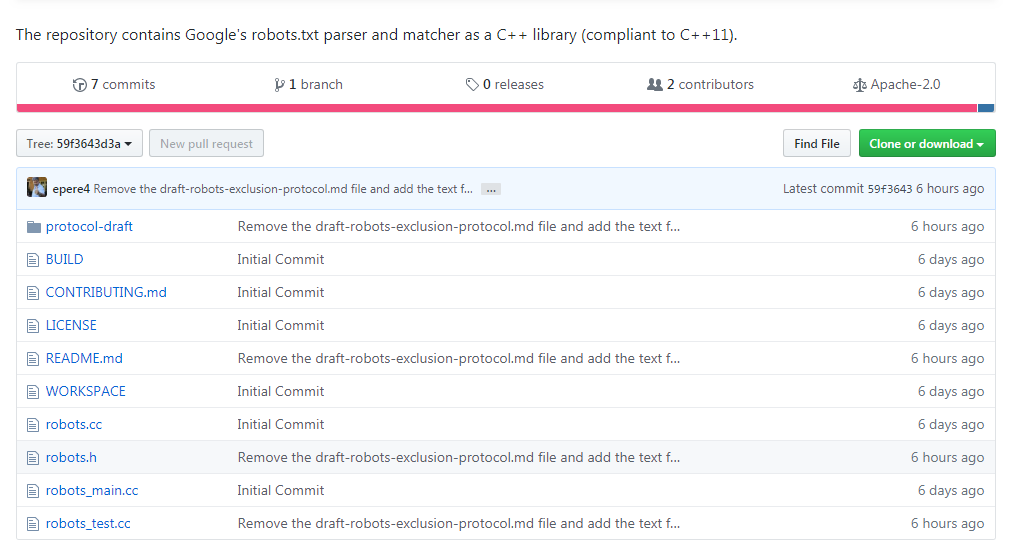Open the 0 releases tab

pos(512,85)
